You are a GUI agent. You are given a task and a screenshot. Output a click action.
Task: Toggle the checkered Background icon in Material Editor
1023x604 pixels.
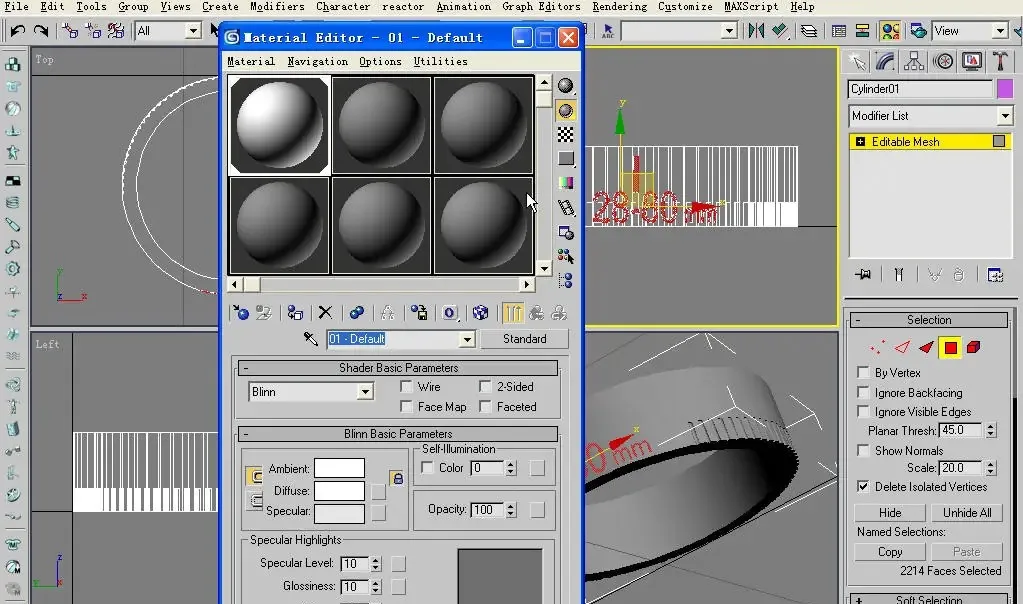[566, 134]
